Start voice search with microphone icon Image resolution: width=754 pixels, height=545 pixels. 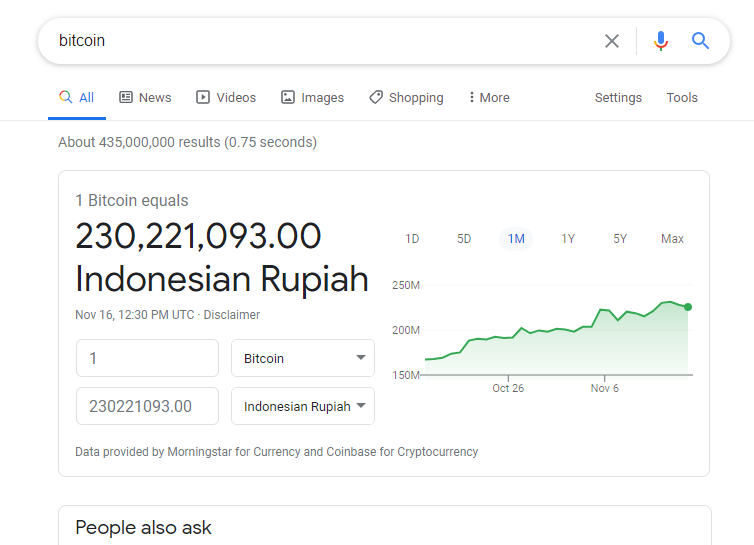[x=660, y=41]
